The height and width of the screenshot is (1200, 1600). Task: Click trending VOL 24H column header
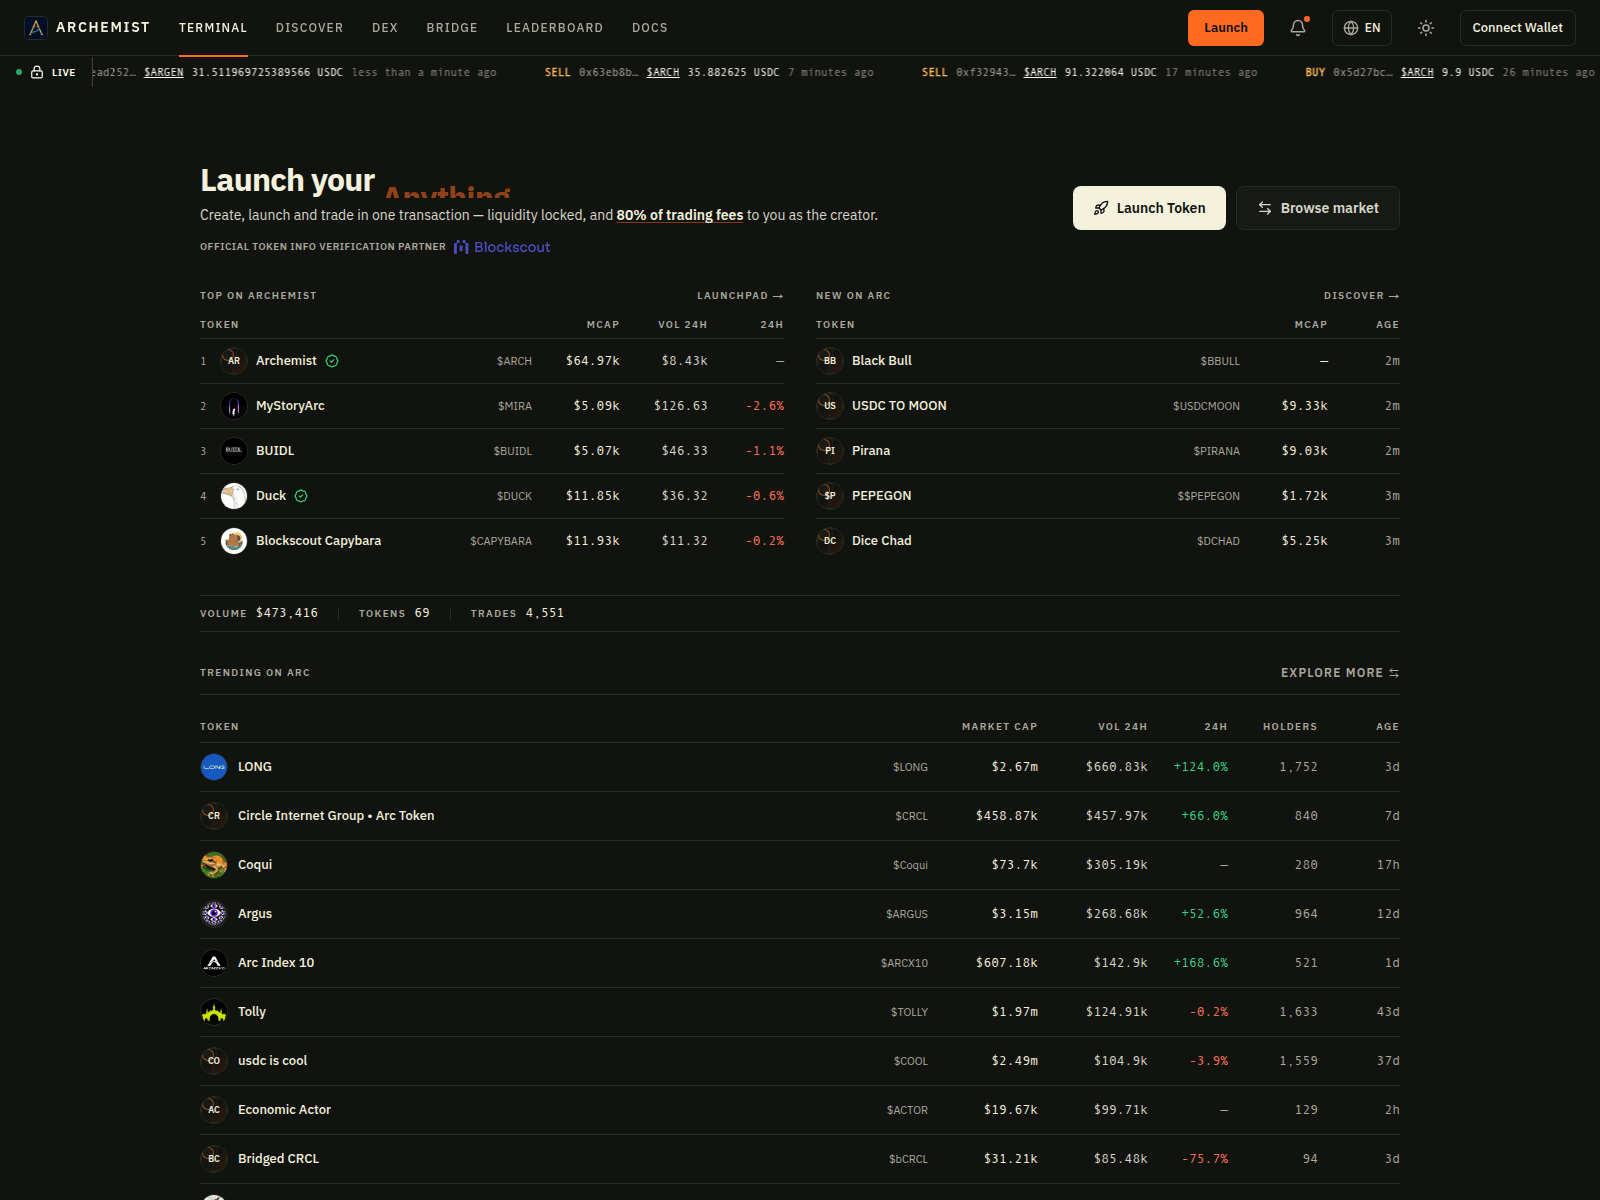click(1122, 727)
